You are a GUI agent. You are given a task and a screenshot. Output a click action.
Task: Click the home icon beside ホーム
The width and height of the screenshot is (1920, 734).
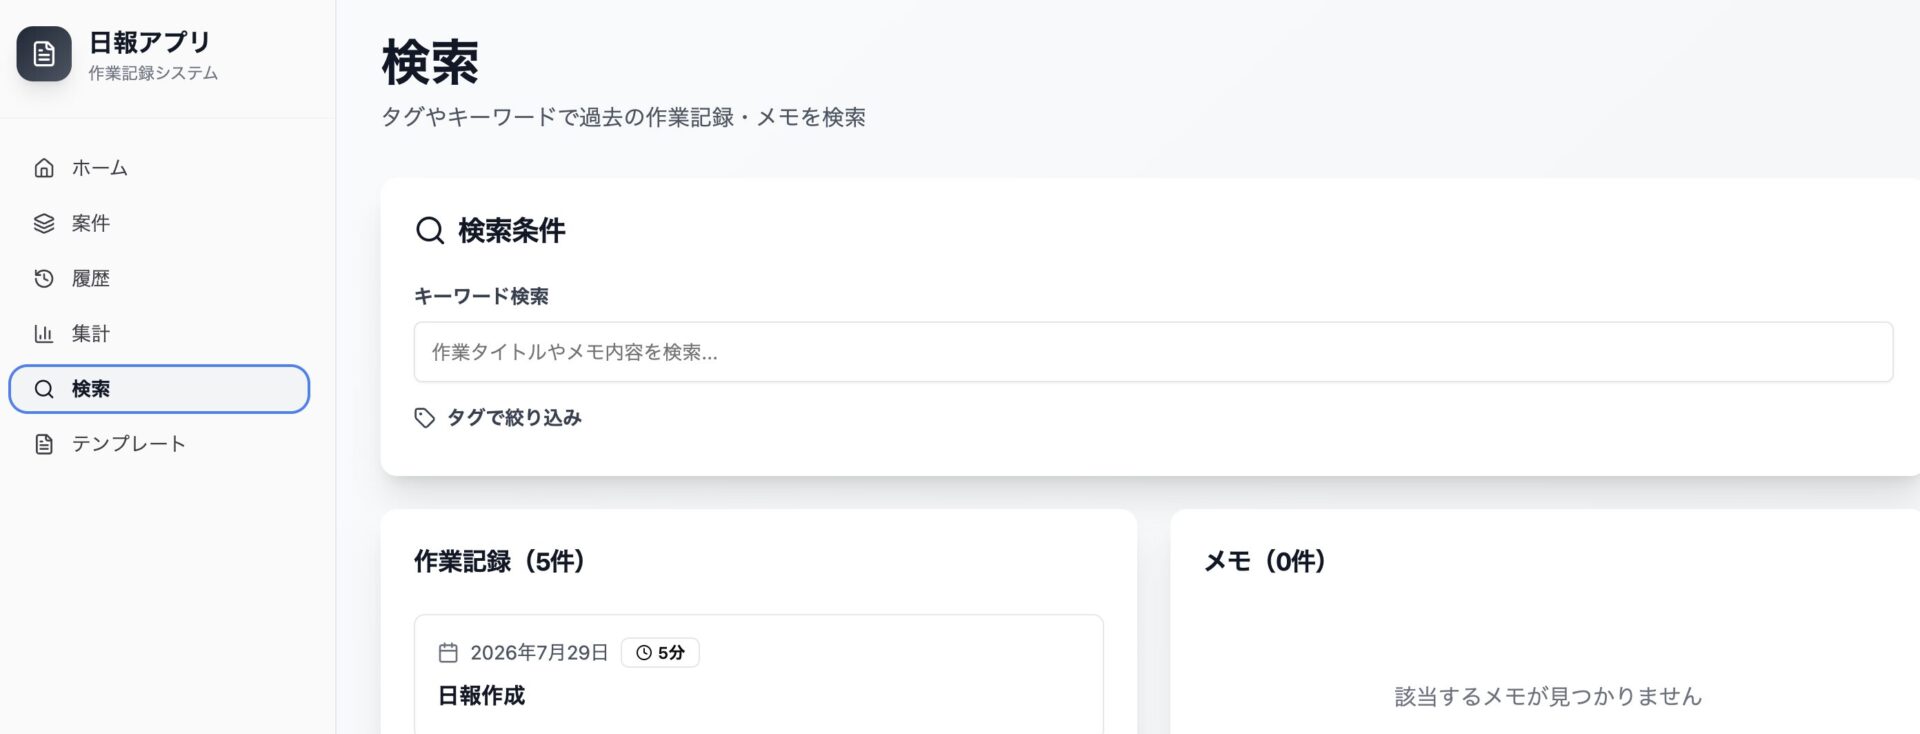[44, 168]
